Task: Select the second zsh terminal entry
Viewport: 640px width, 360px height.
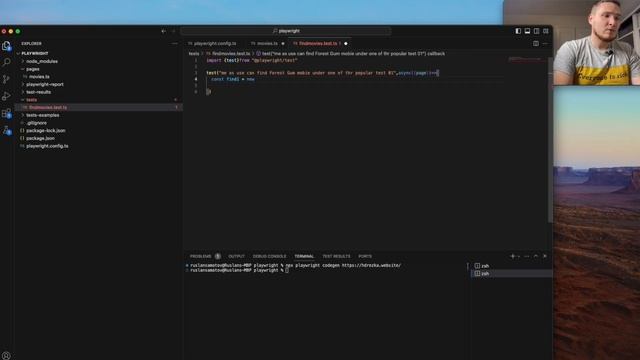Action: [x=512, y=273]
